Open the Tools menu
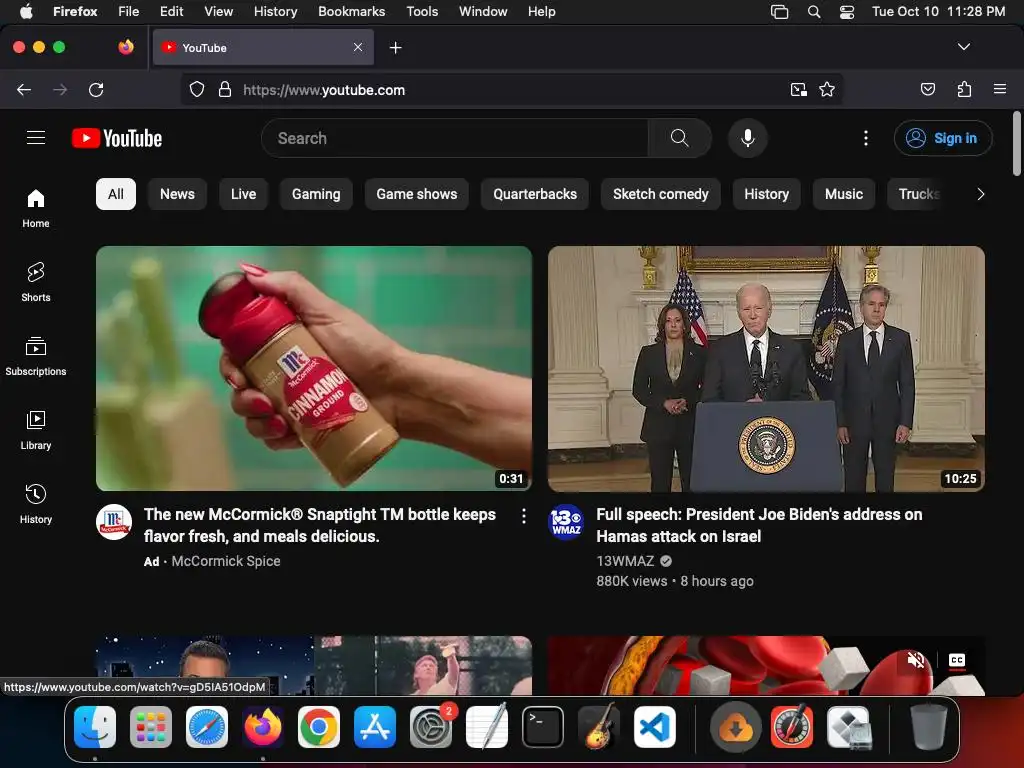 [x=422, y=12]
